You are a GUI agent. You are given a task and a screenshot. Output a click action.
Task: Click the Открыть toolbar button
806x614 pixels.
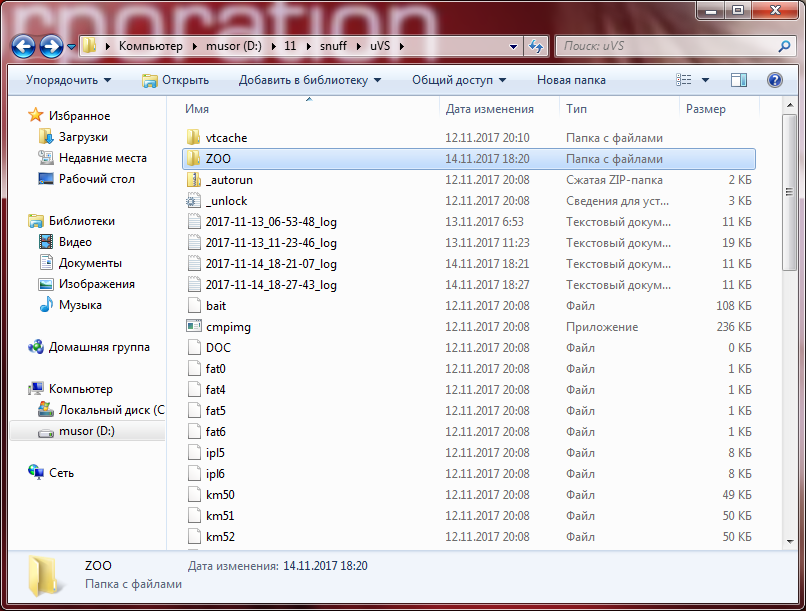coord(177,80)
